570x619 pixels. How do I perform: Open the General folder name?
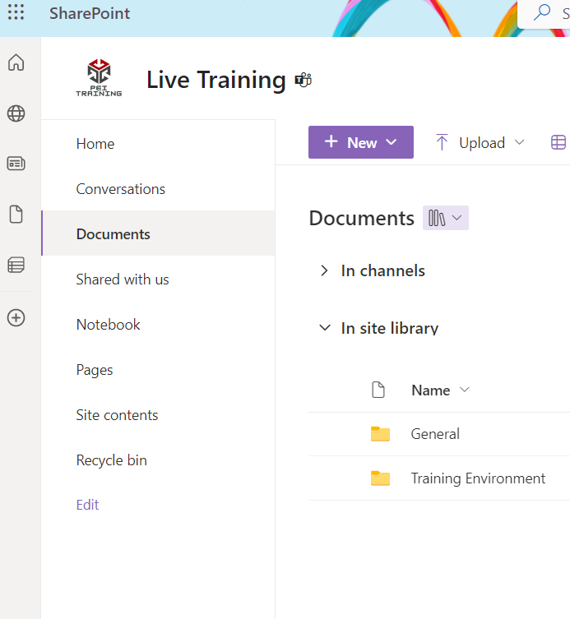(x=435, y=434)
